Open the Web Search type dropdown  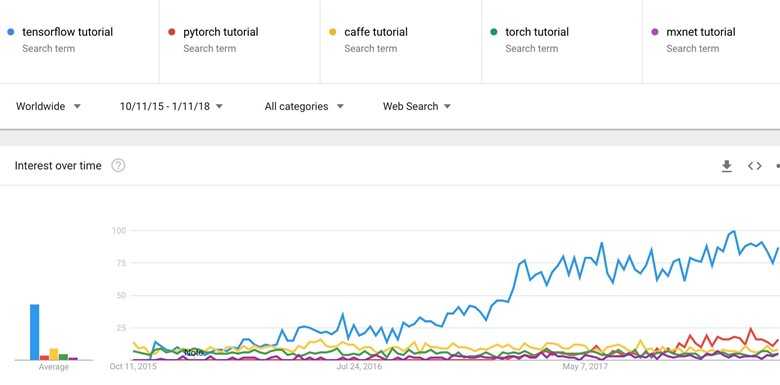pyautogui.click(x=417, y=106)
